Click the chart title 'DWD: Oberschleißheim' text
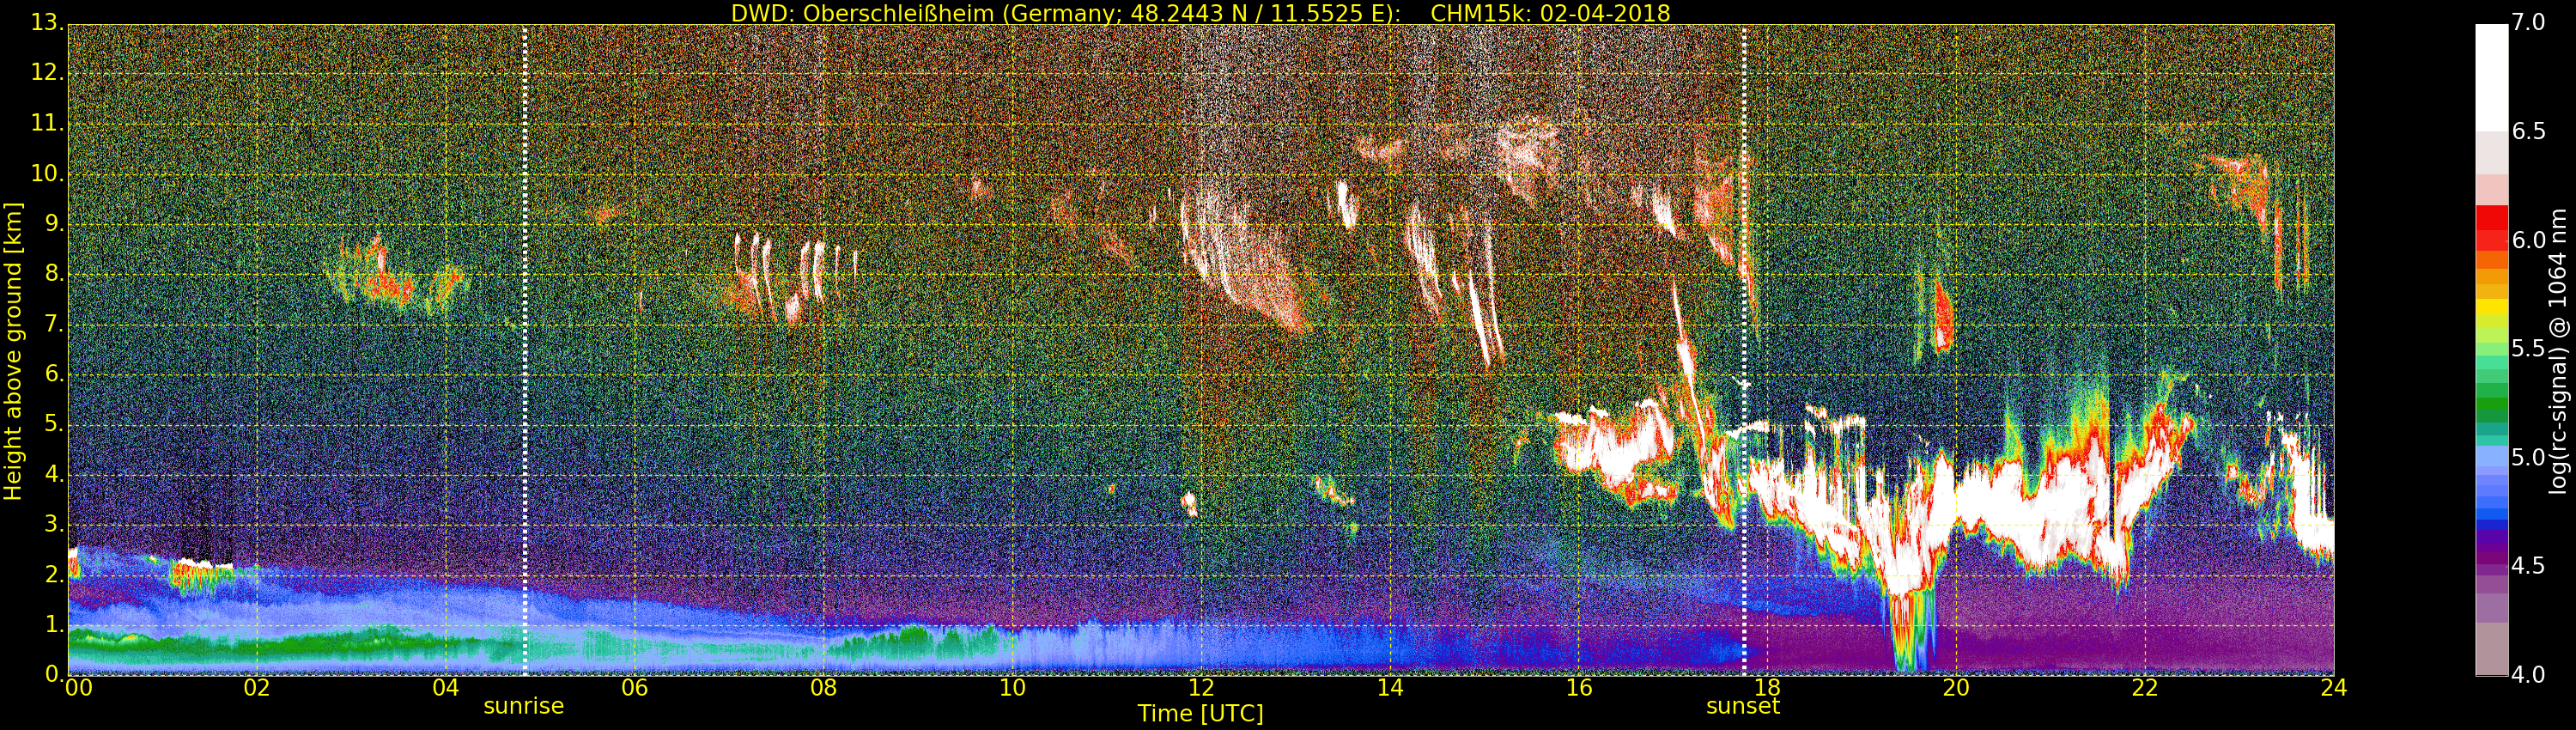 click(x=862, y=13)
